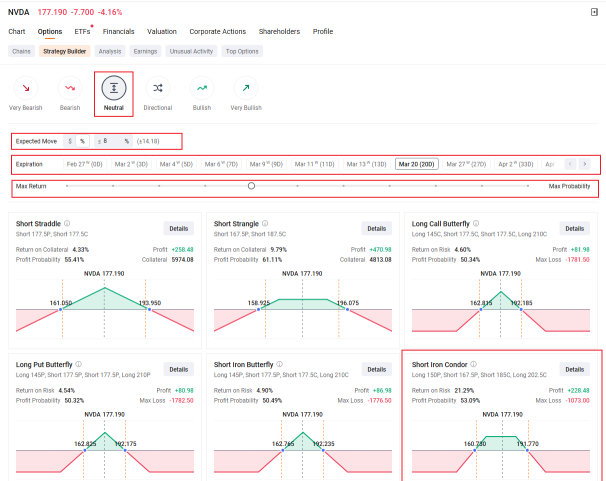
Task: Click the Max Return end of slider
Action: [x=67, y=186]
